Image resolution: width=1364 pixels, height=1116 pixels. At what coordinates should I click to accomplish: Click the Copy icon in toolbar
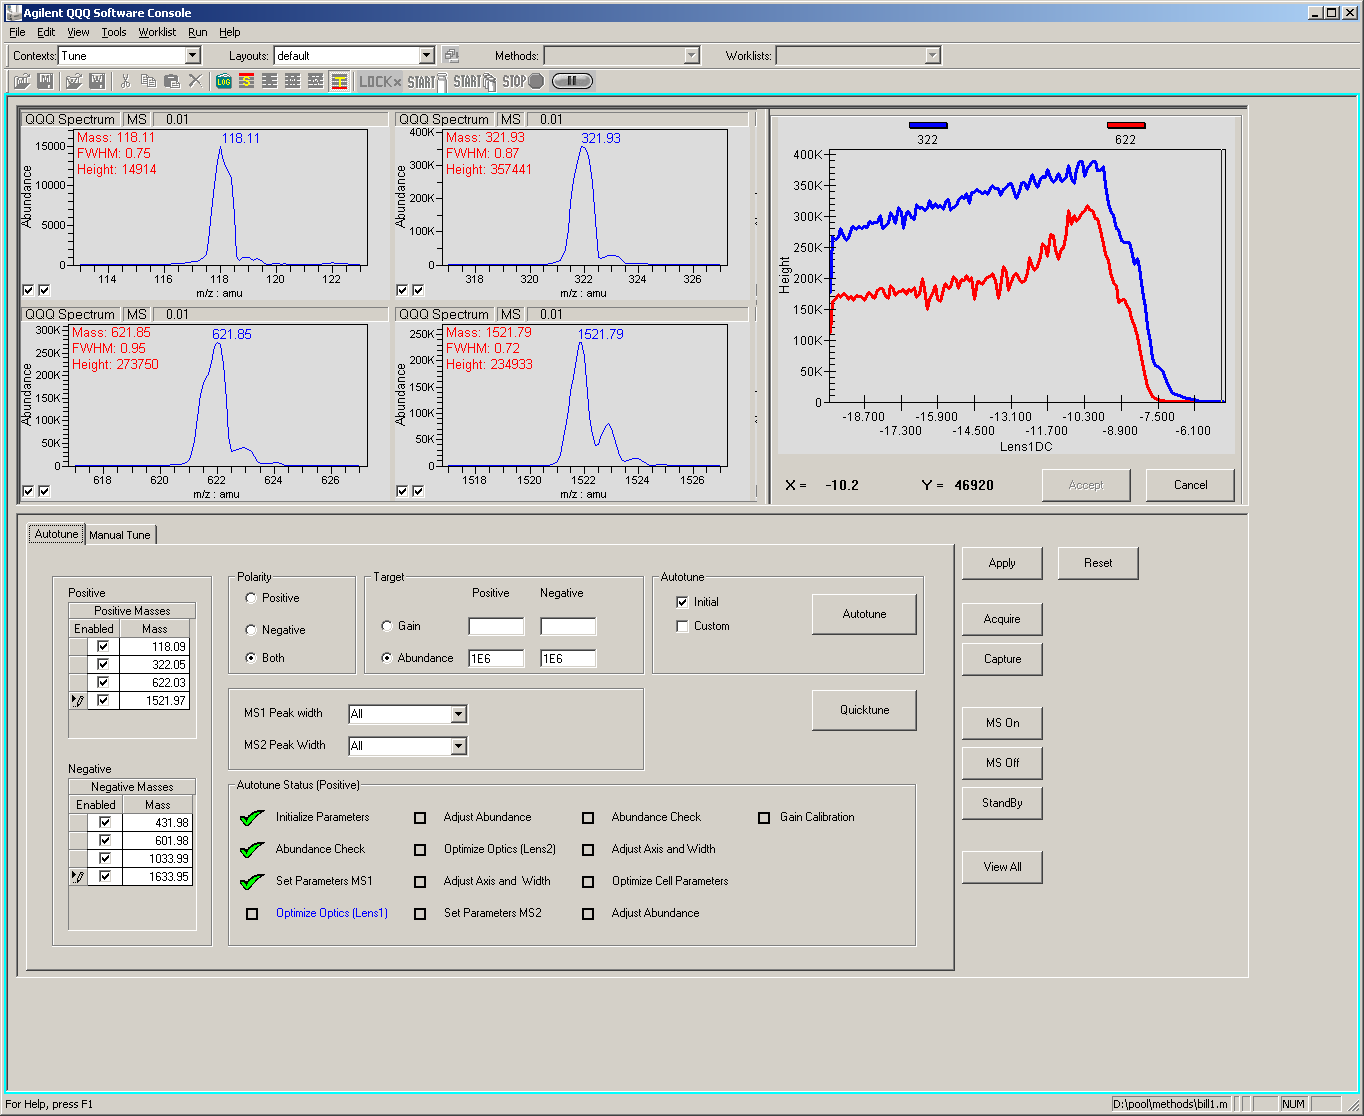coord(148,81)
